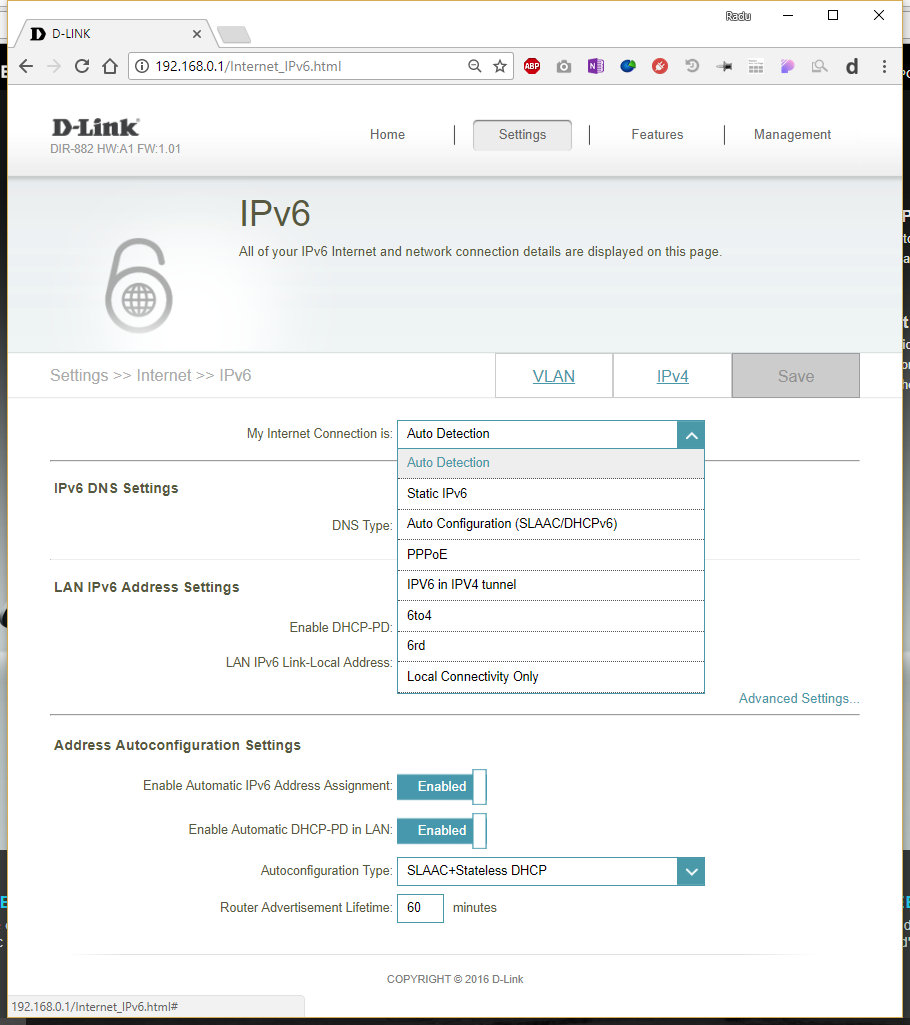Switch to the IPv4 page
This screenshot has height=1025, width=910.
click(673, 376)
